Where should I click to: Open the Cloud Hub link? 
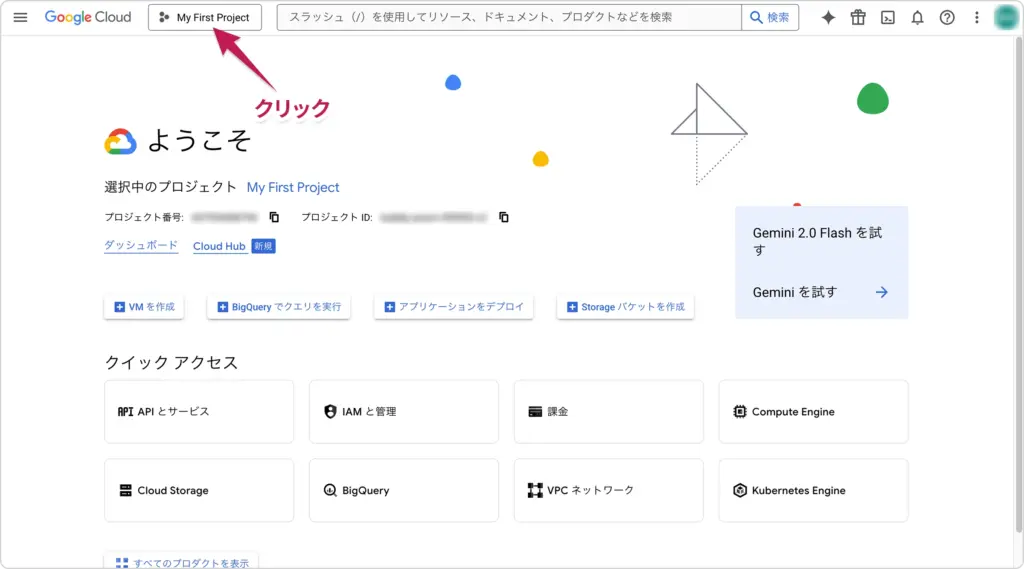tap(219, 246)
